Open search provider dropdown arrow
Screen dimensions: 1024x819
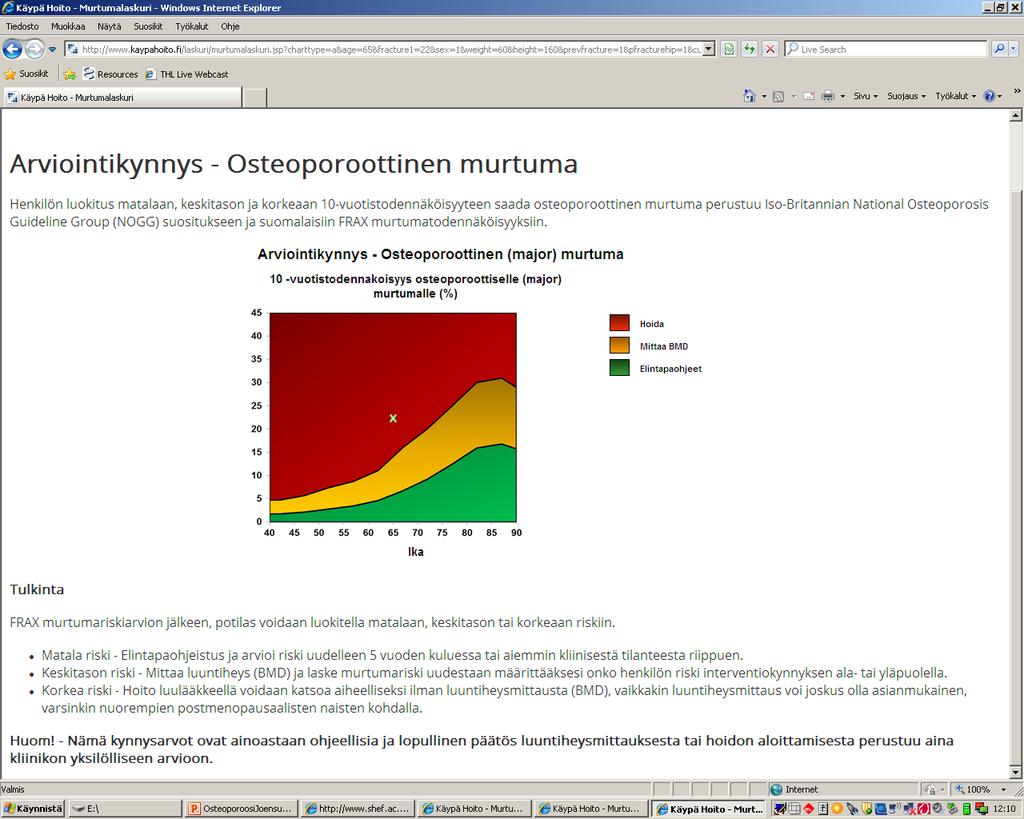tap(1014, 49)
